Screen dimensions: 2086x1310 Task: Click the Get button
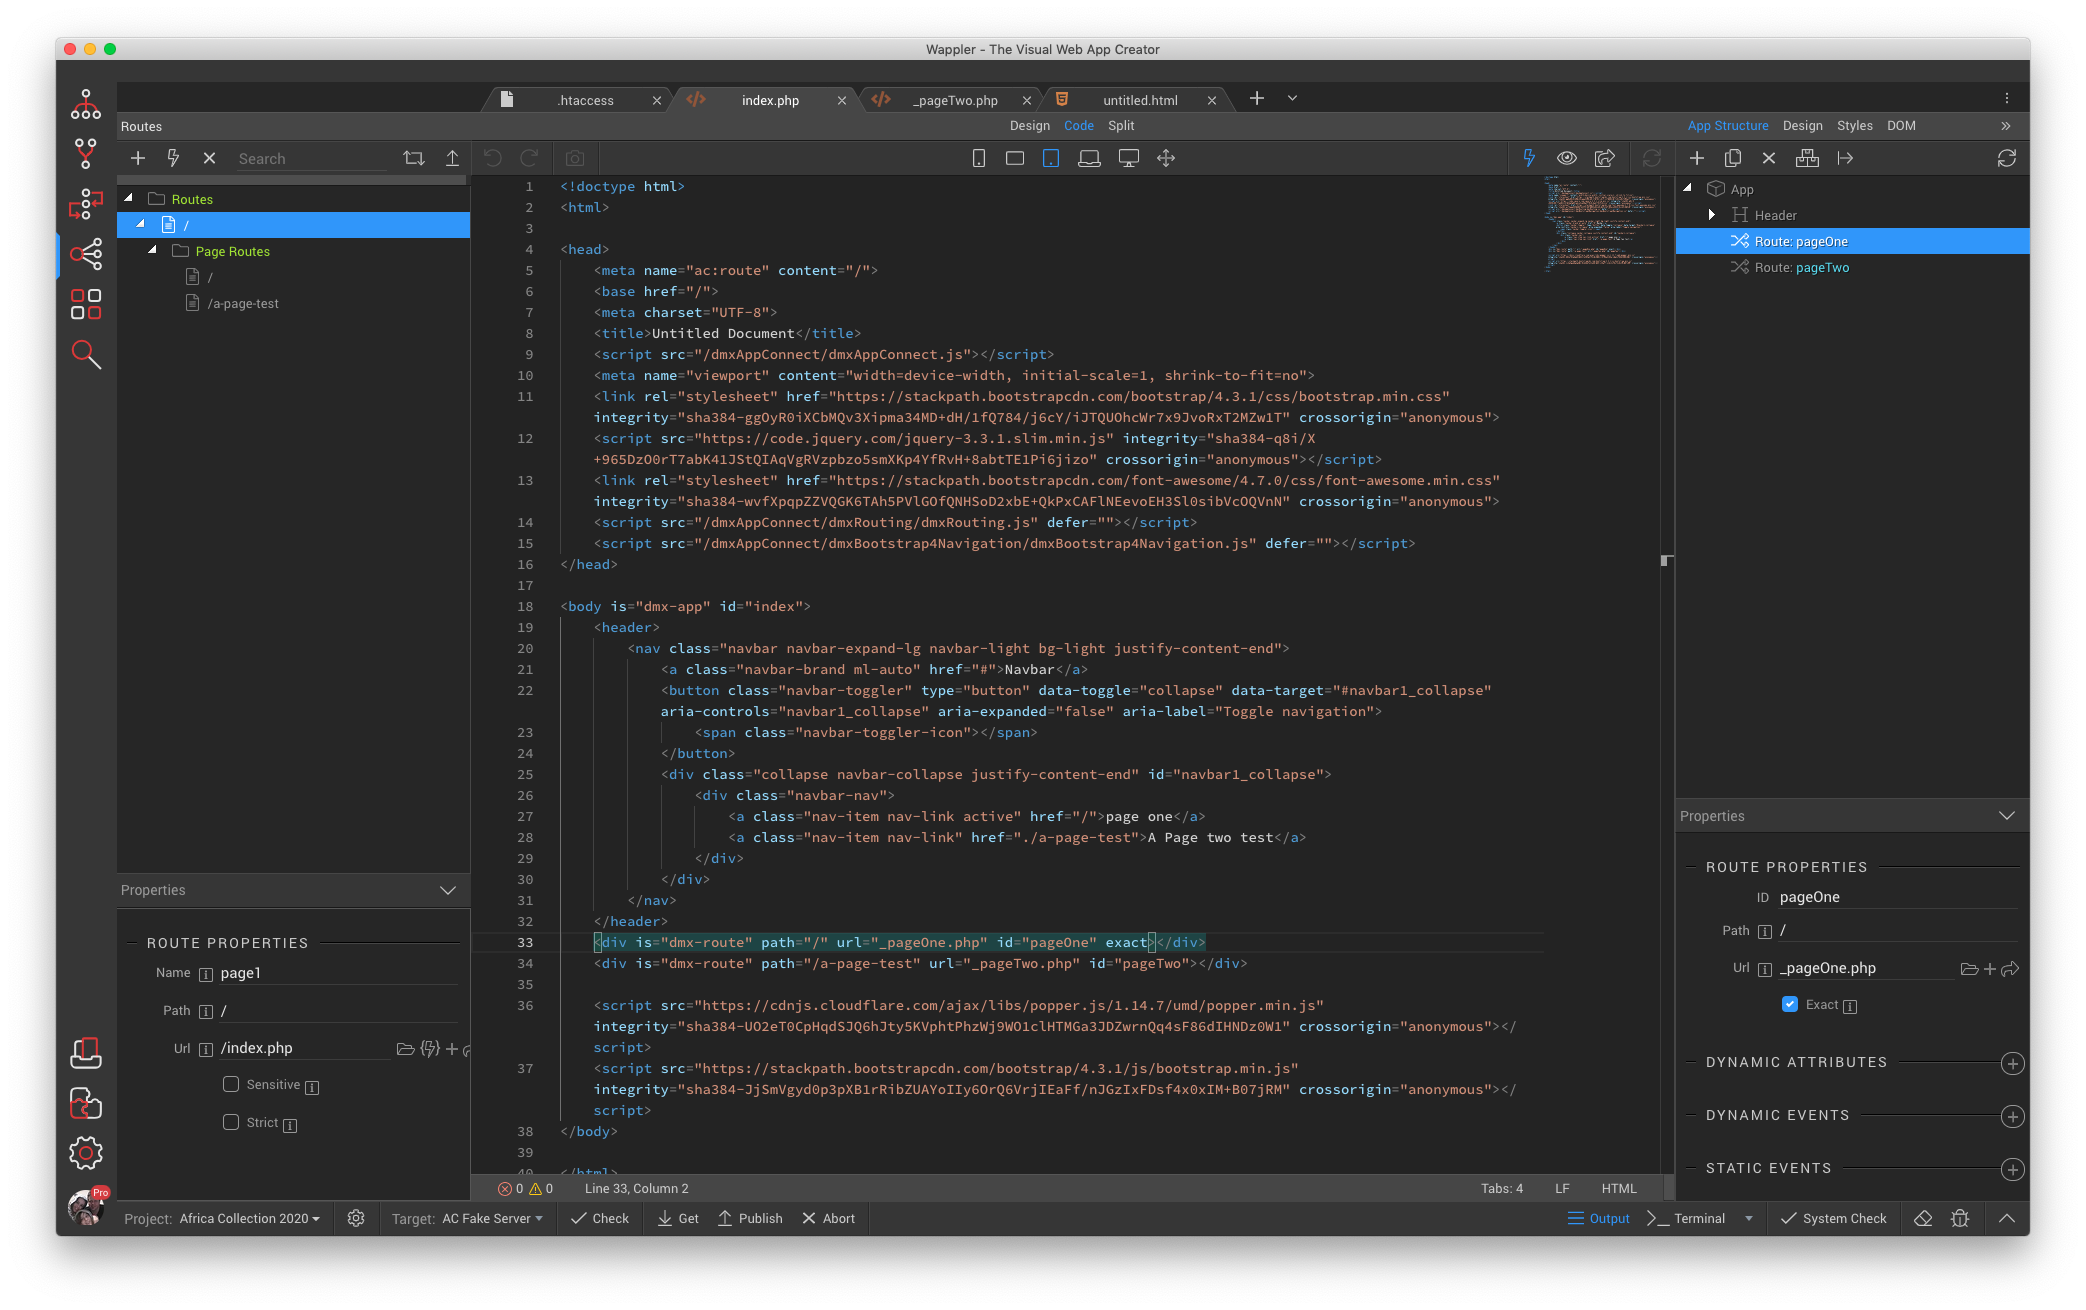(678, 1218)
